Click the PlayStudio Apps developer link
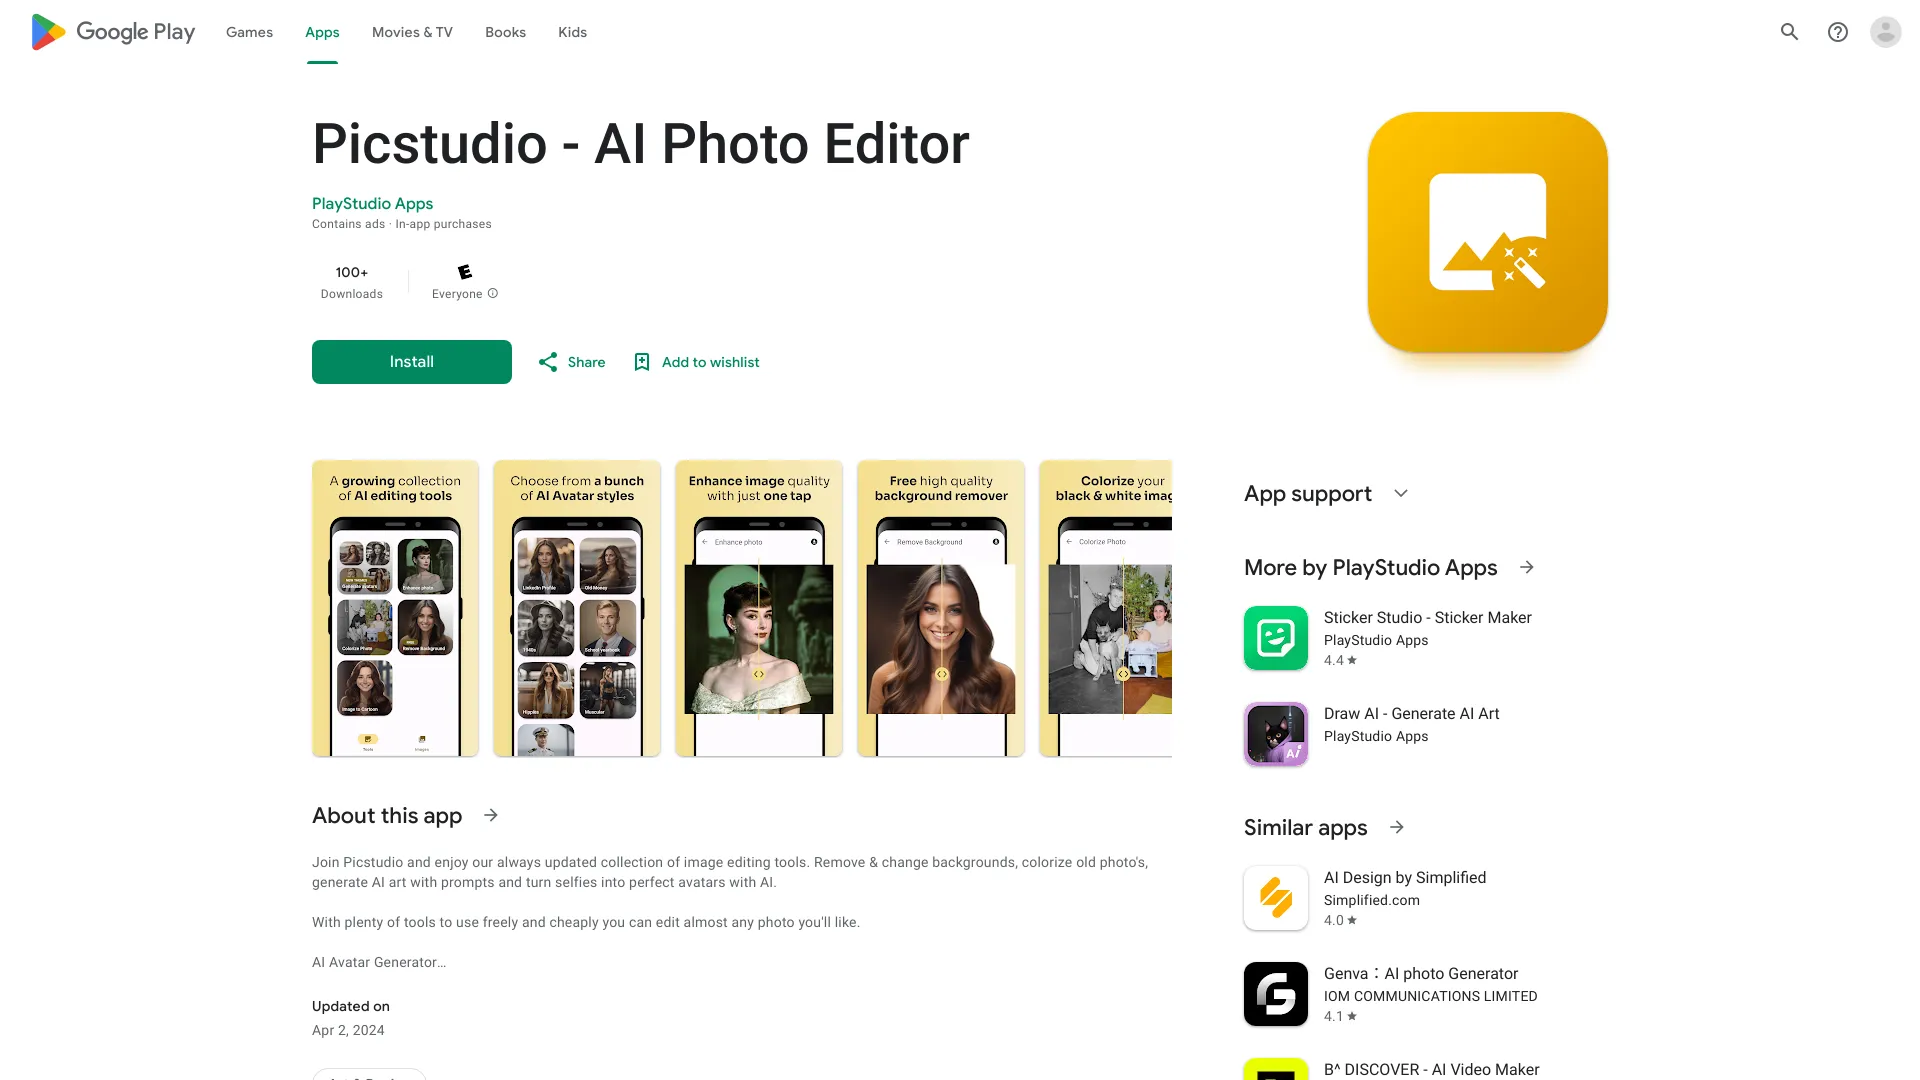1920x1080 pixels. (372, 203)
